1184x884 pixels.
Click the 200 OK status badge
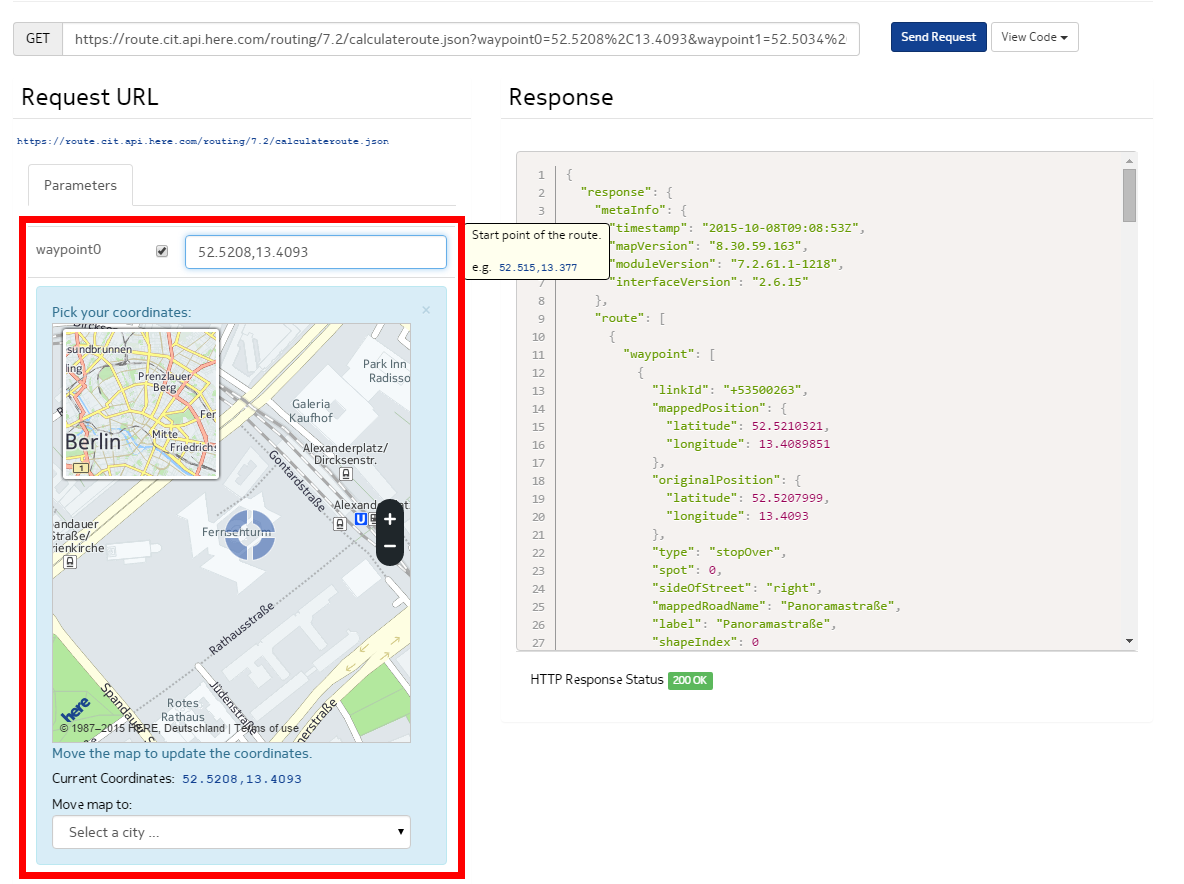pos(690,680)
